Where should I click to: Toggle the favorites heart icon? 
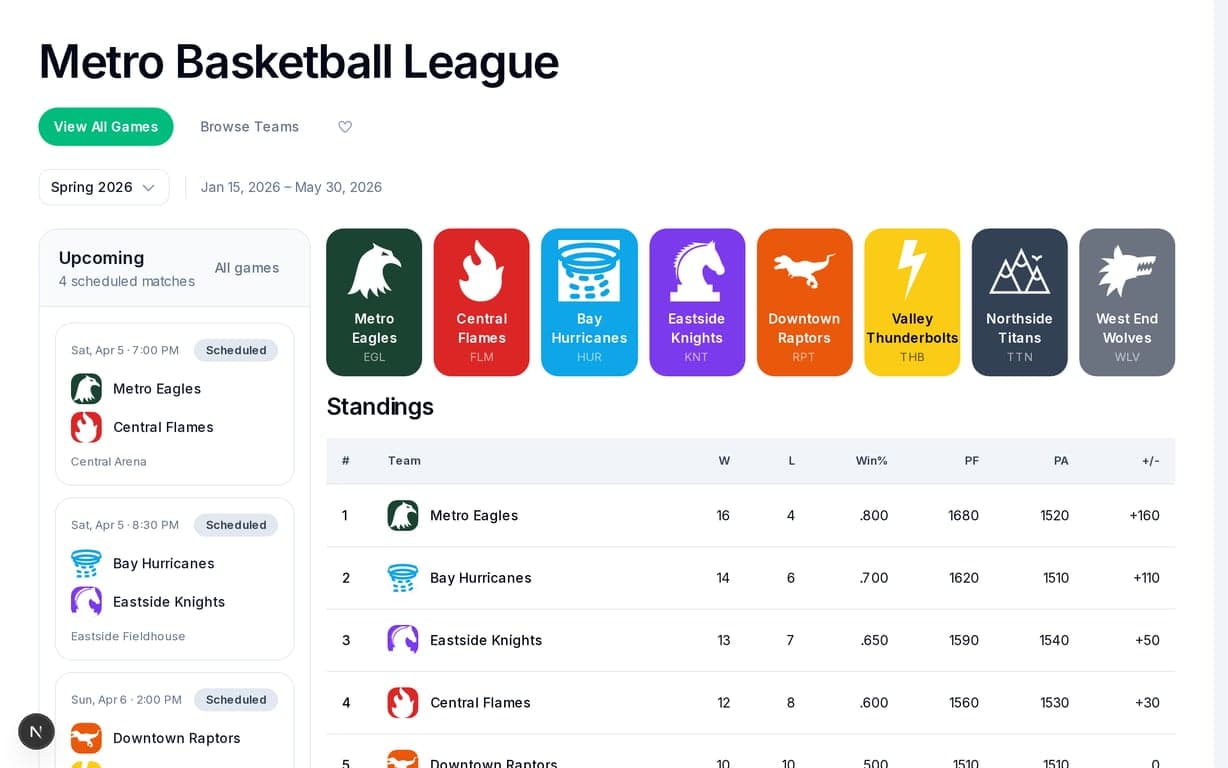pyautogui.click(x=345, y=126)
